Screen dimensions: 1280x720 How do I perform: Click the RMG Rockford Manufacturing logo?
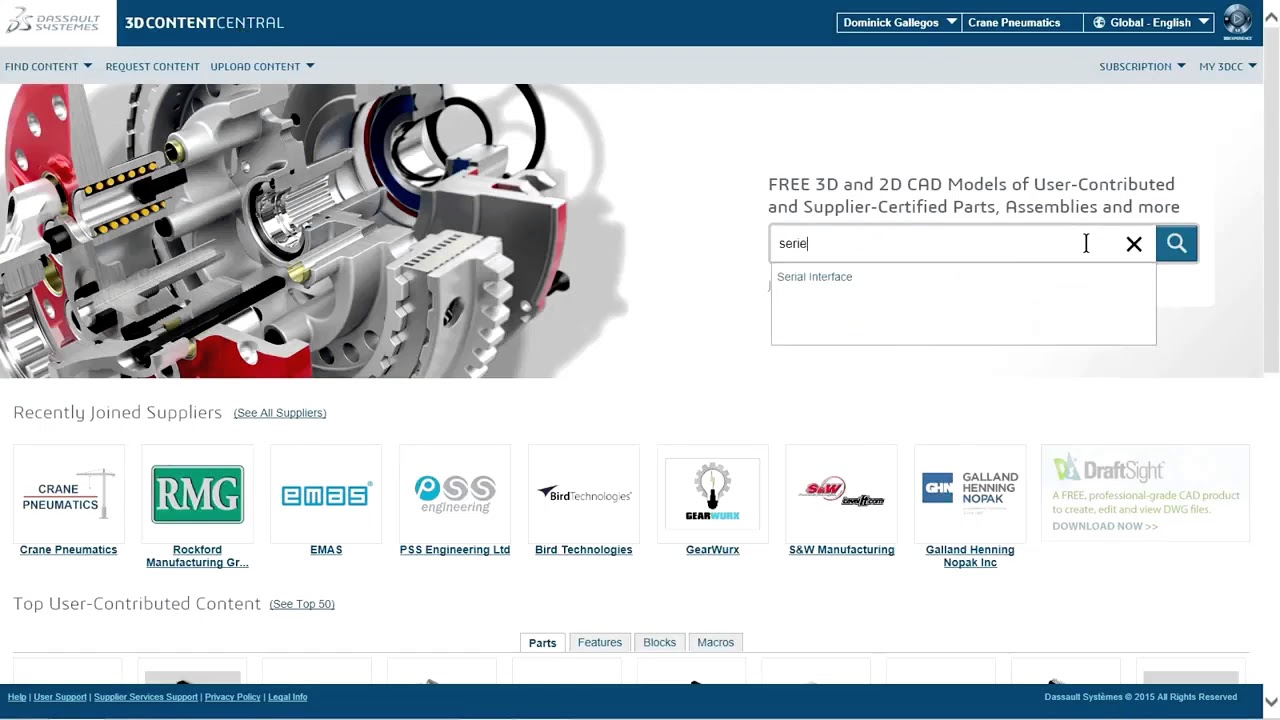tap(197, 494)
